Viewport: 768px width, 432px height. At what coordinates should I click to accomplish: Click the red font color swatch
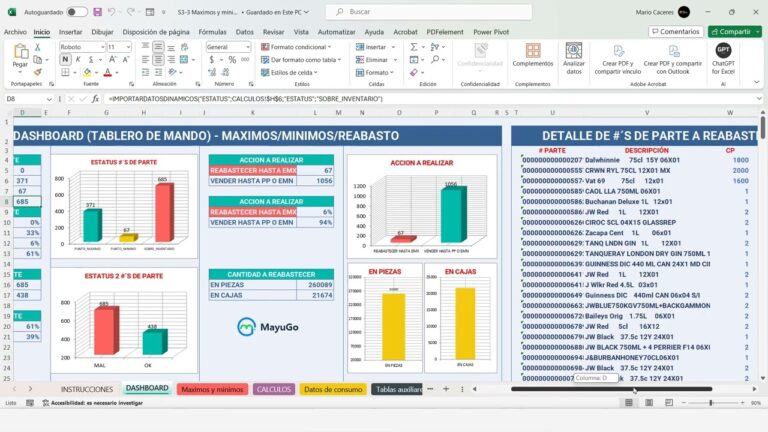(x=107, y=72)
